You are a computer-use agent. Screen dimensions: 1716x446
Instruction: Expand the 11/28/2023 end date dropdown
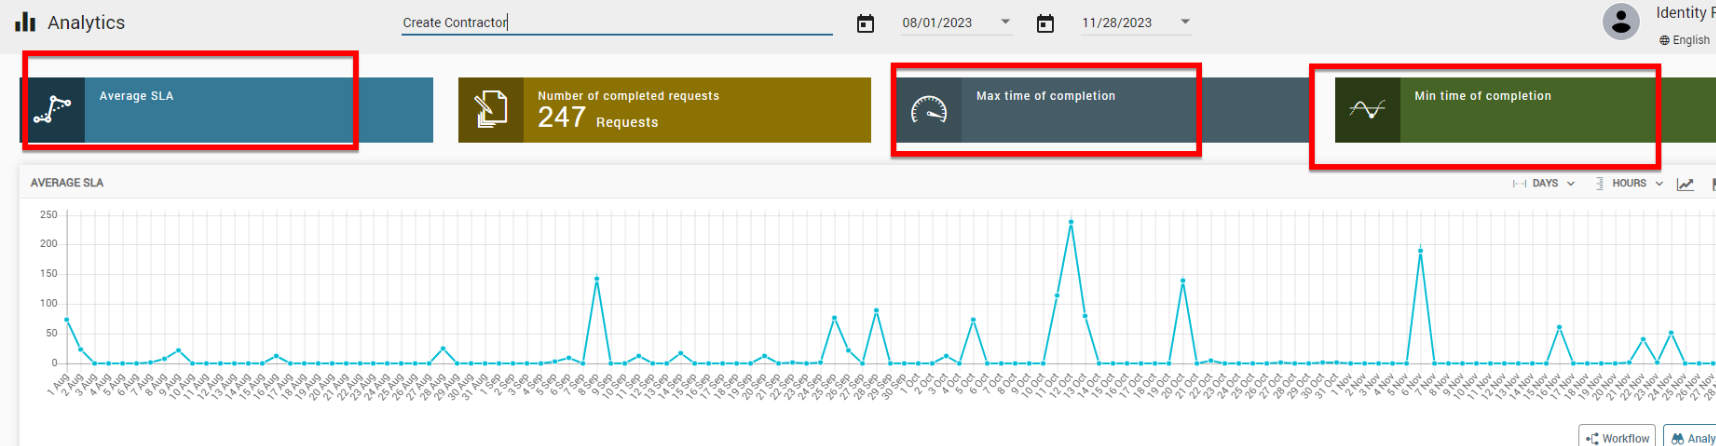pos(1185,22)
